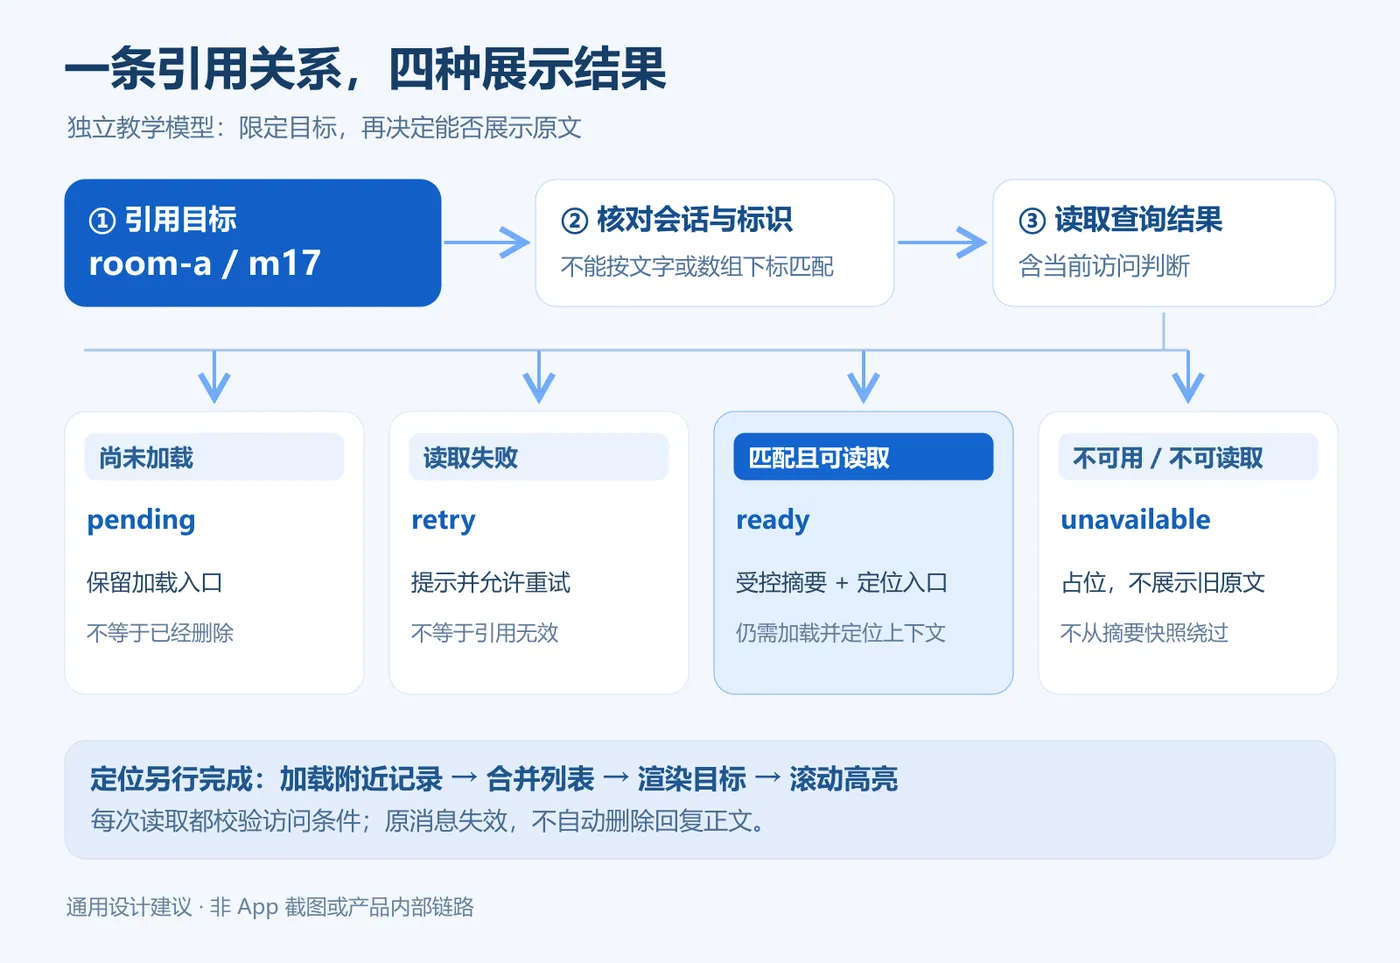The height and width of the screenshot is (963, 1400).
Task: Click the step heading ③ 读取查询结果
Action: 1120,219
